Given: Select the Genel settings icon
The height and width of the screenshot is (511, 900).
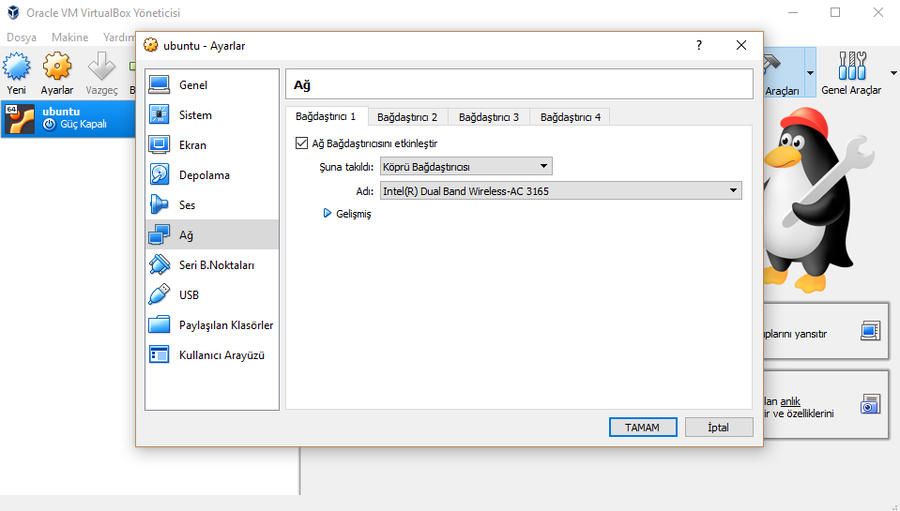Looking at the screenshot, I should (159, 85).
